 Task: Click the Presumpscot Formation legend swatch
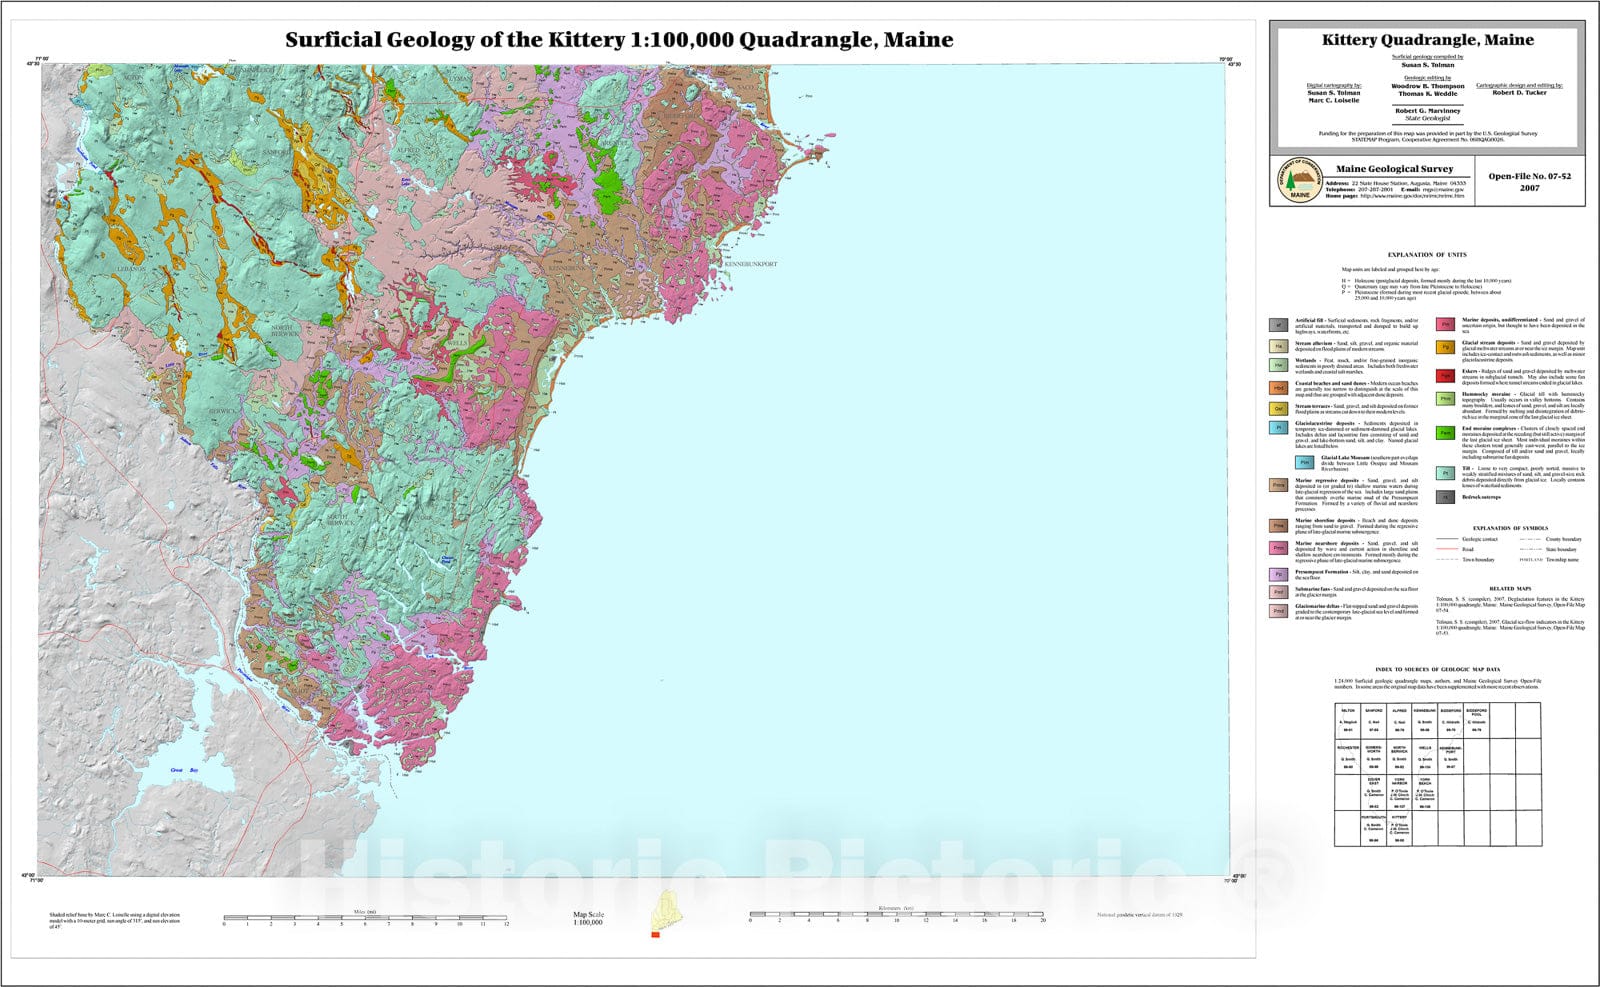(x=1278, y=575)
